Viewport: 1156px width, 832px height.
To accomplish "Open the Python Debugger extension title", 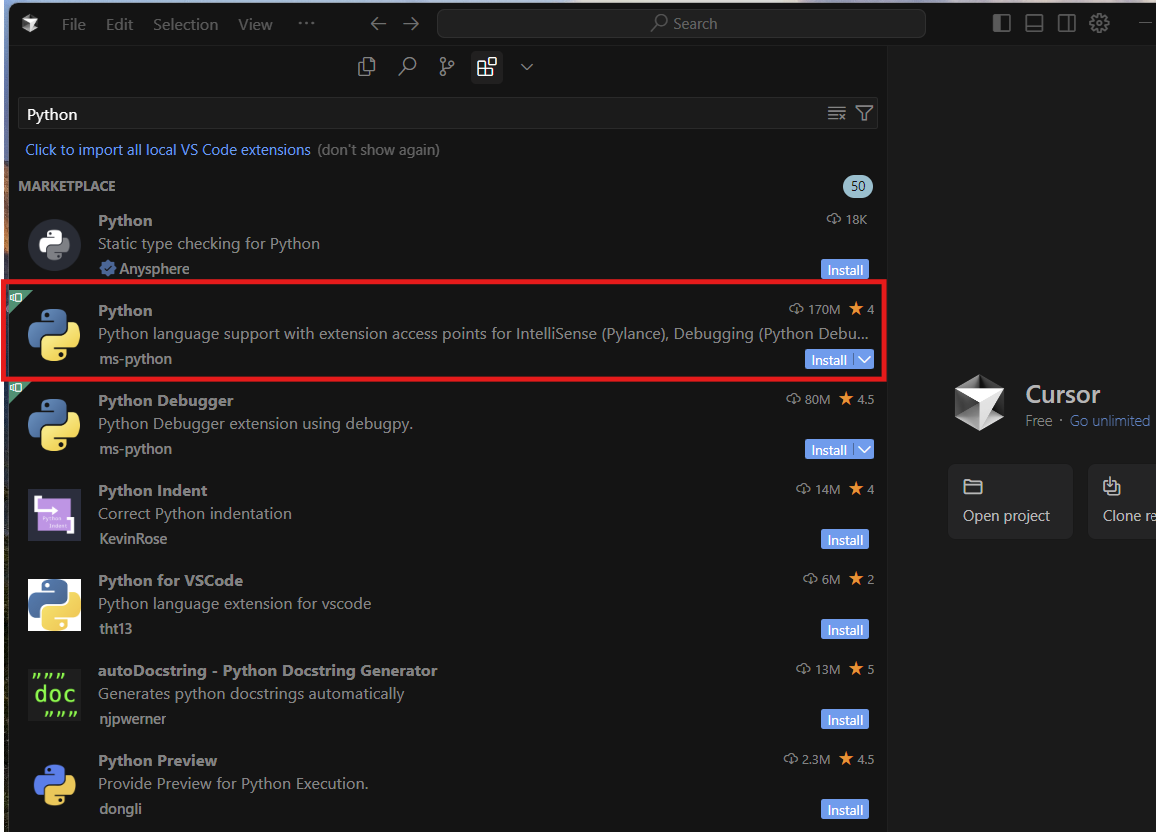I will 165,400.
